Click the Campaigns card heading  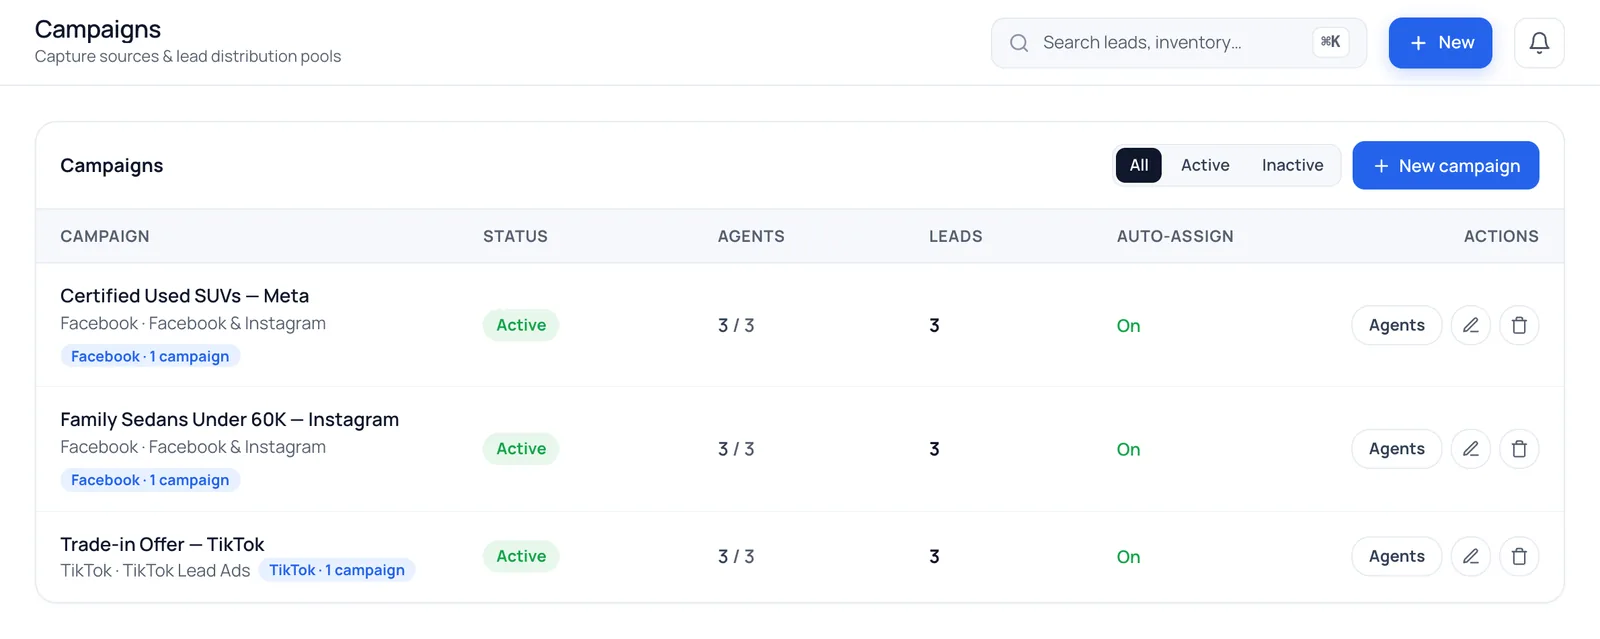112,165
